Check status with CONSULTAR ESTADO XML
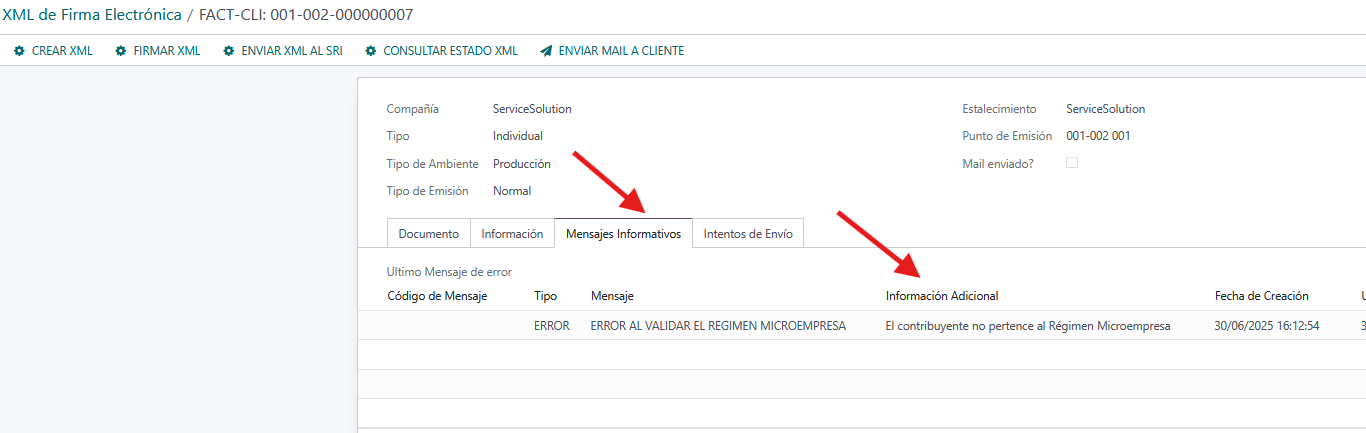The image size is (1366, 433). coord(441,51)
